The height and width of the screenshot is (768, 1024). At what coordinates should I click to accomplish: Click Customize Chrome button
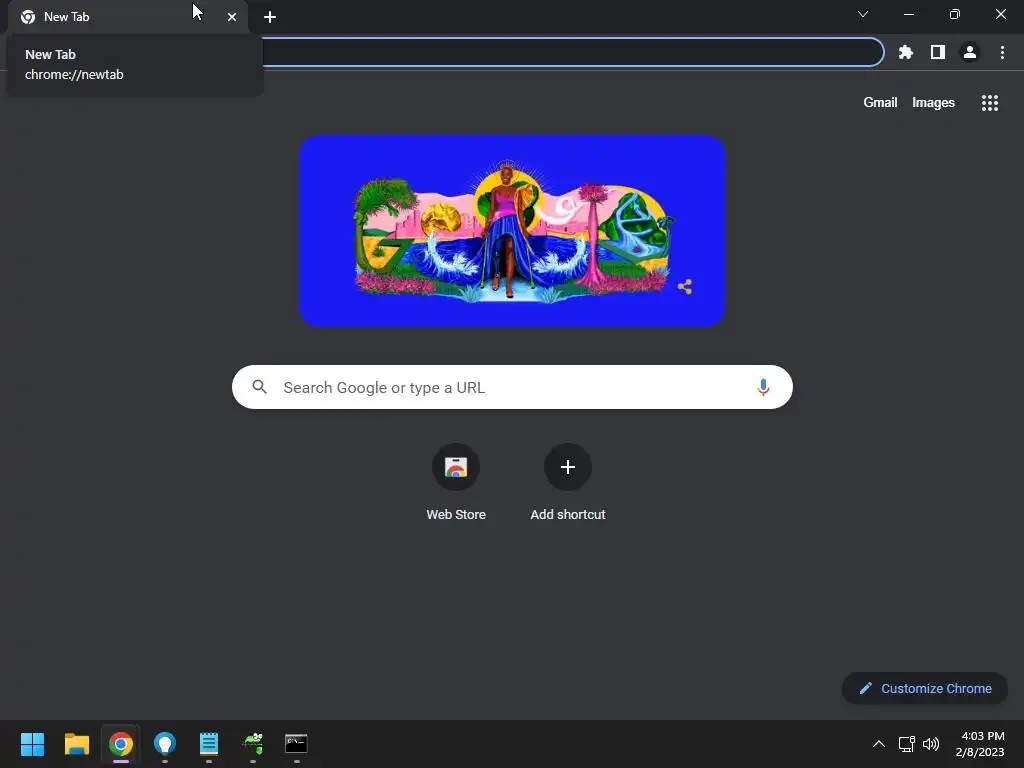point(925,688)
